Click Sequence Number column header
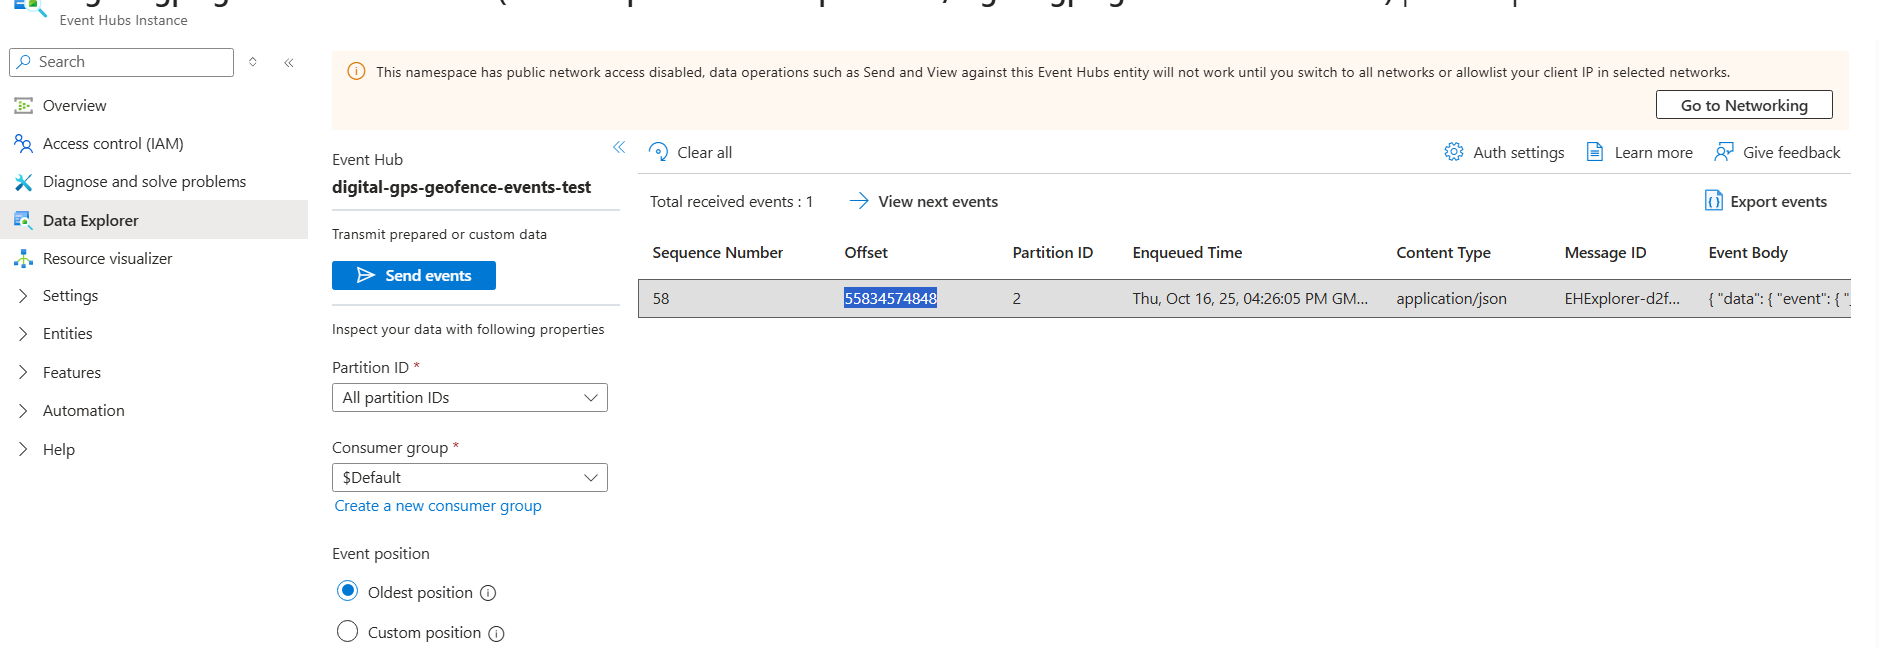The image size is (1879, 648). click(x=718, y=253)
